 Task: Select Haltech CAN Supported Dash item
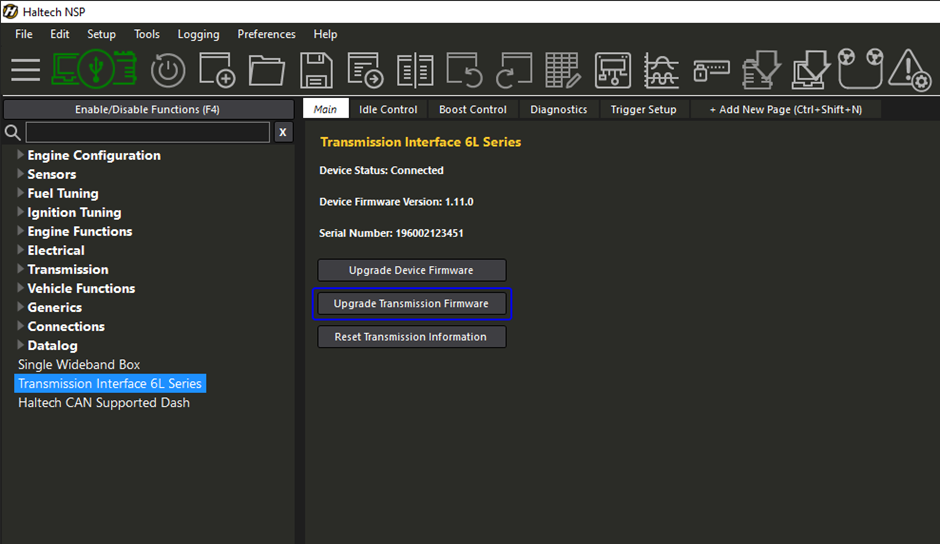point(104,402)
